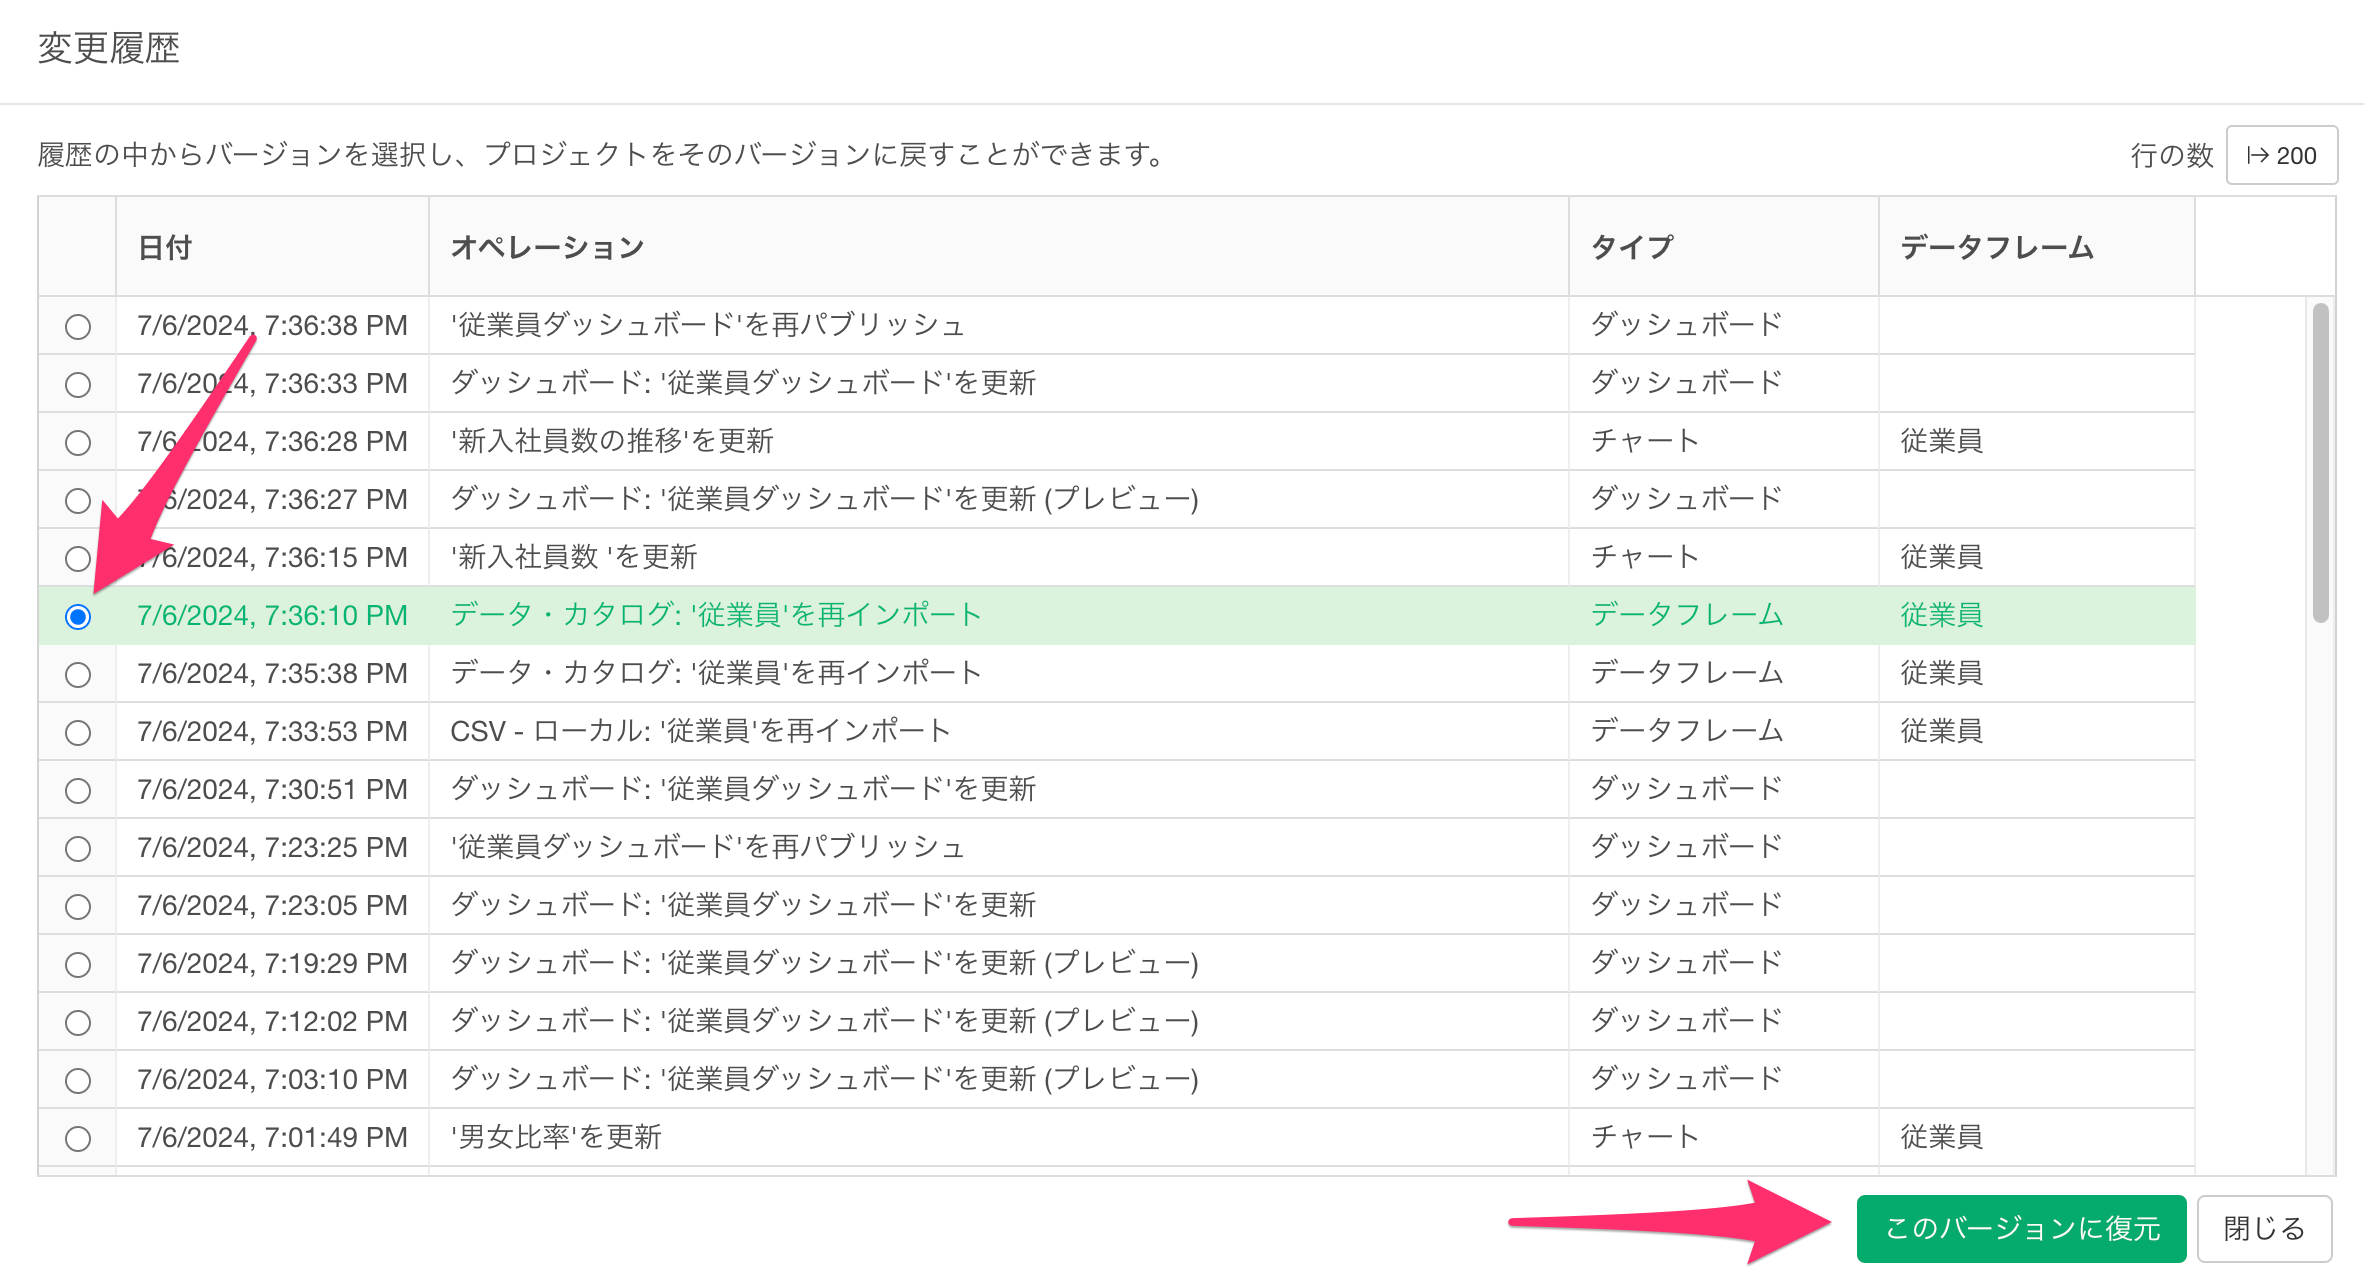The height and width of the screenshot is (1282, 2364).
Task: Choose the 7:36:28 PM chart update version
Action: click(x=78, y=443)
